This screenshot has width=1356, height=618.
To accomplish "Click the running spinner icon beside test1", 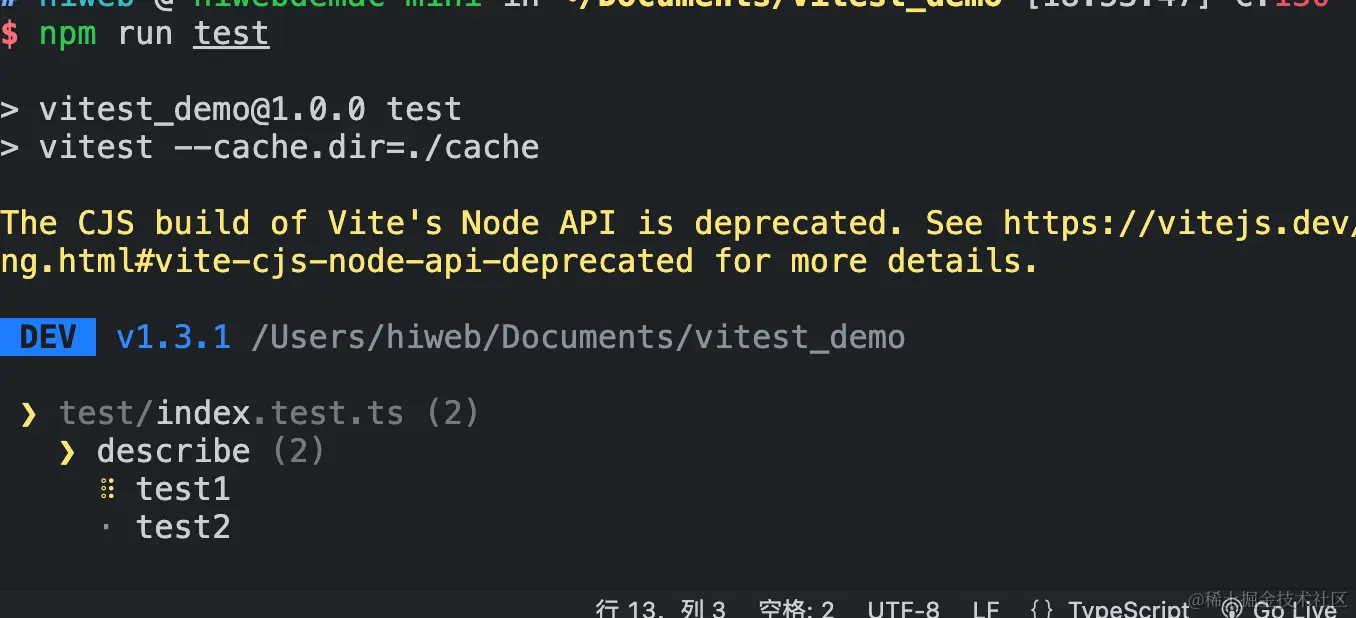I will point(107,489).
